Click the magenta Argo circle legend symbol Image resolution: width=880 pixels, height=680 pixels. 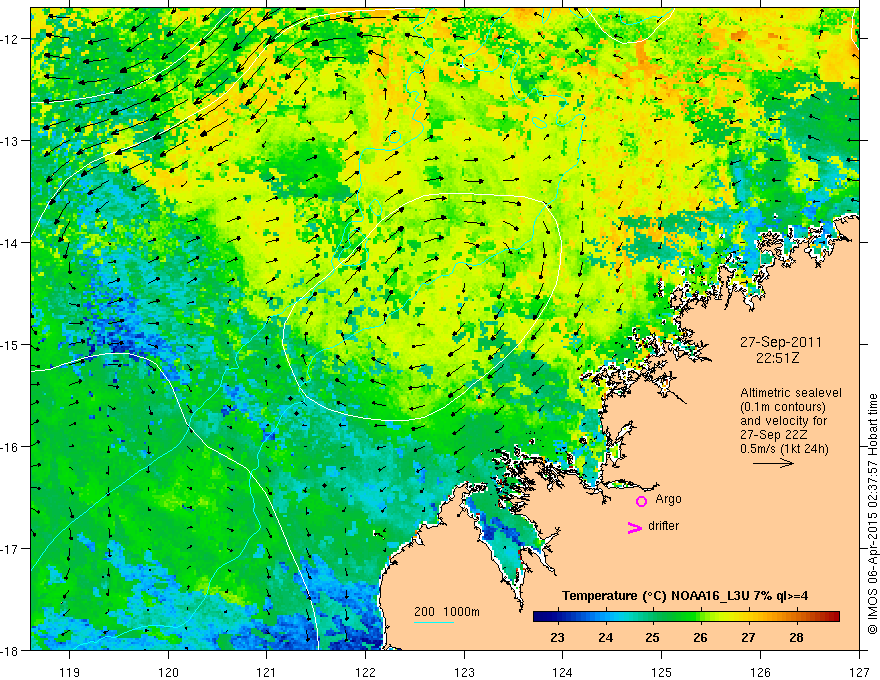[x=641, y=501]
